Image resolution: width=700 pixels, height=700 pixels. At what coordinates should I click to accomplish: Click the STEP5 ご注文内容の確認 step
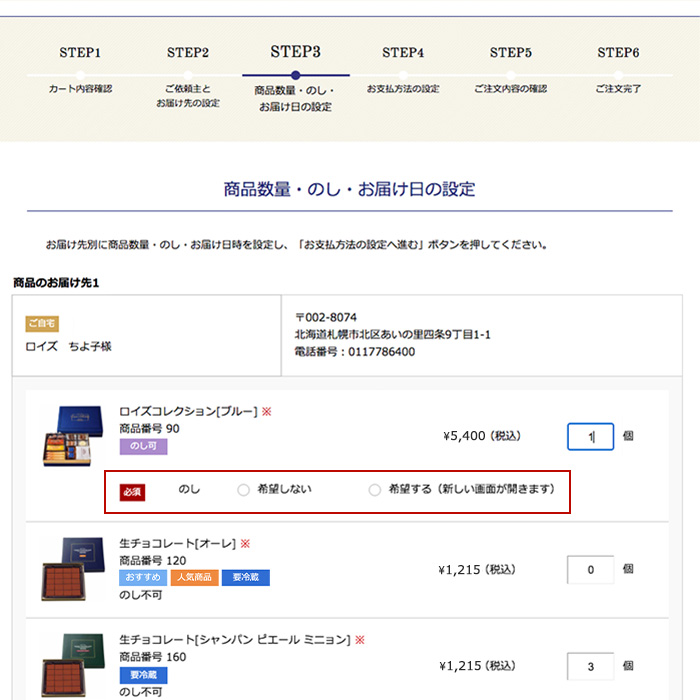click(511, 71)
